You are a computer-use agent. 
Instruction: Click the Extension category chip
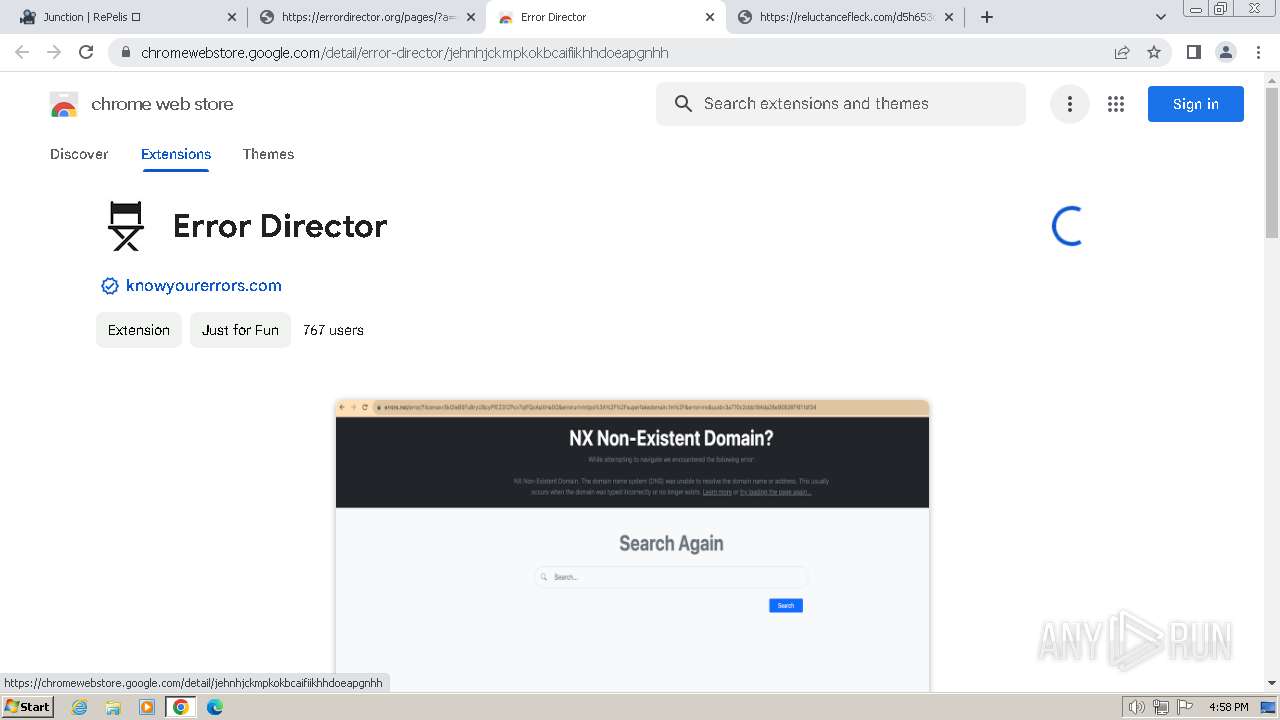click(x=139, y=330)
